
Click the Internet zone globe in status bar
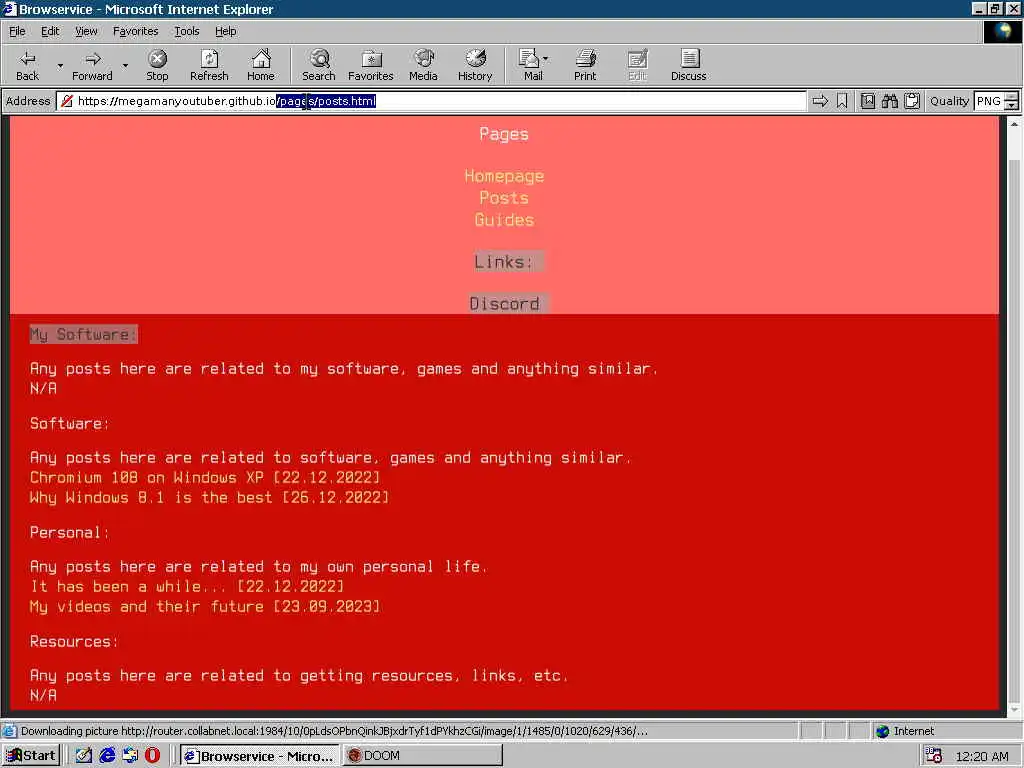coord(883,731)
